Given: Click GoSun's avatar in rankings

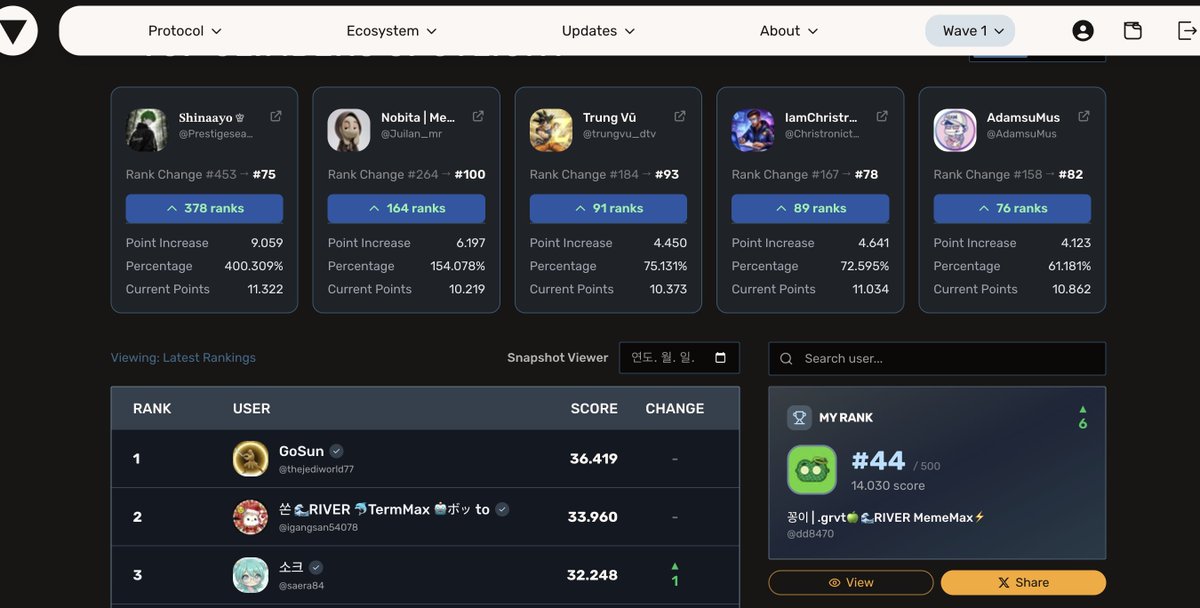Looking at the screenshot, I should coord(250,459).
